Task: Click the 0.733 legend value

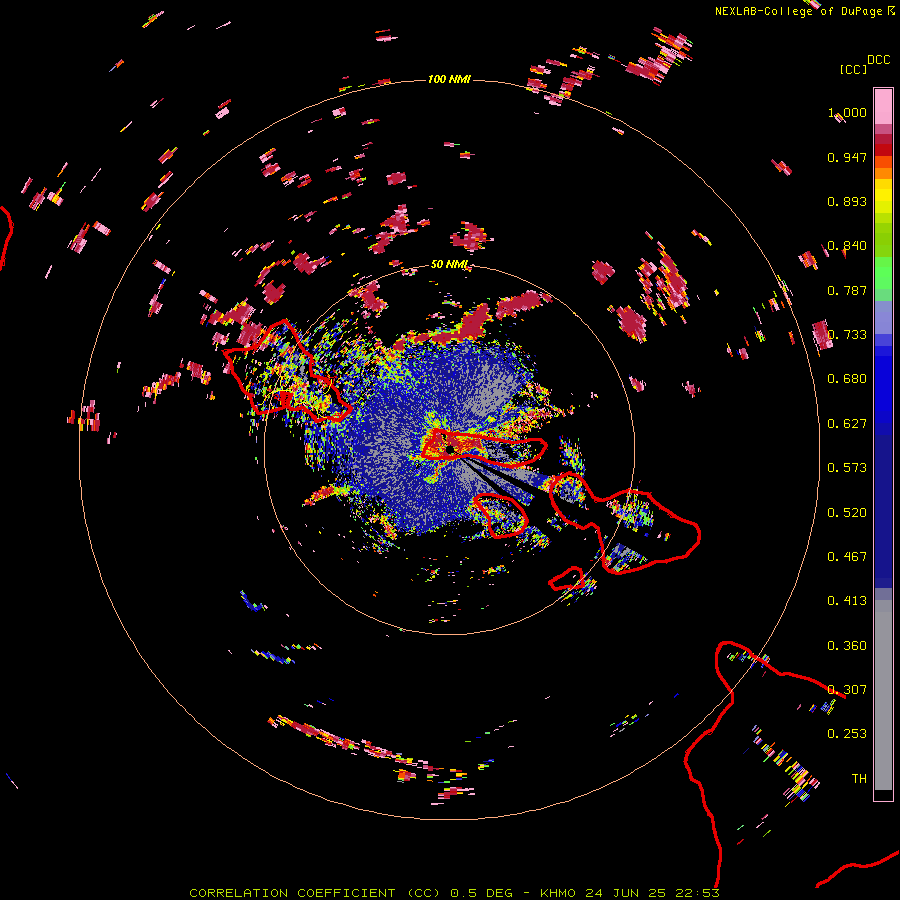Action: click(x=847, y=335)
